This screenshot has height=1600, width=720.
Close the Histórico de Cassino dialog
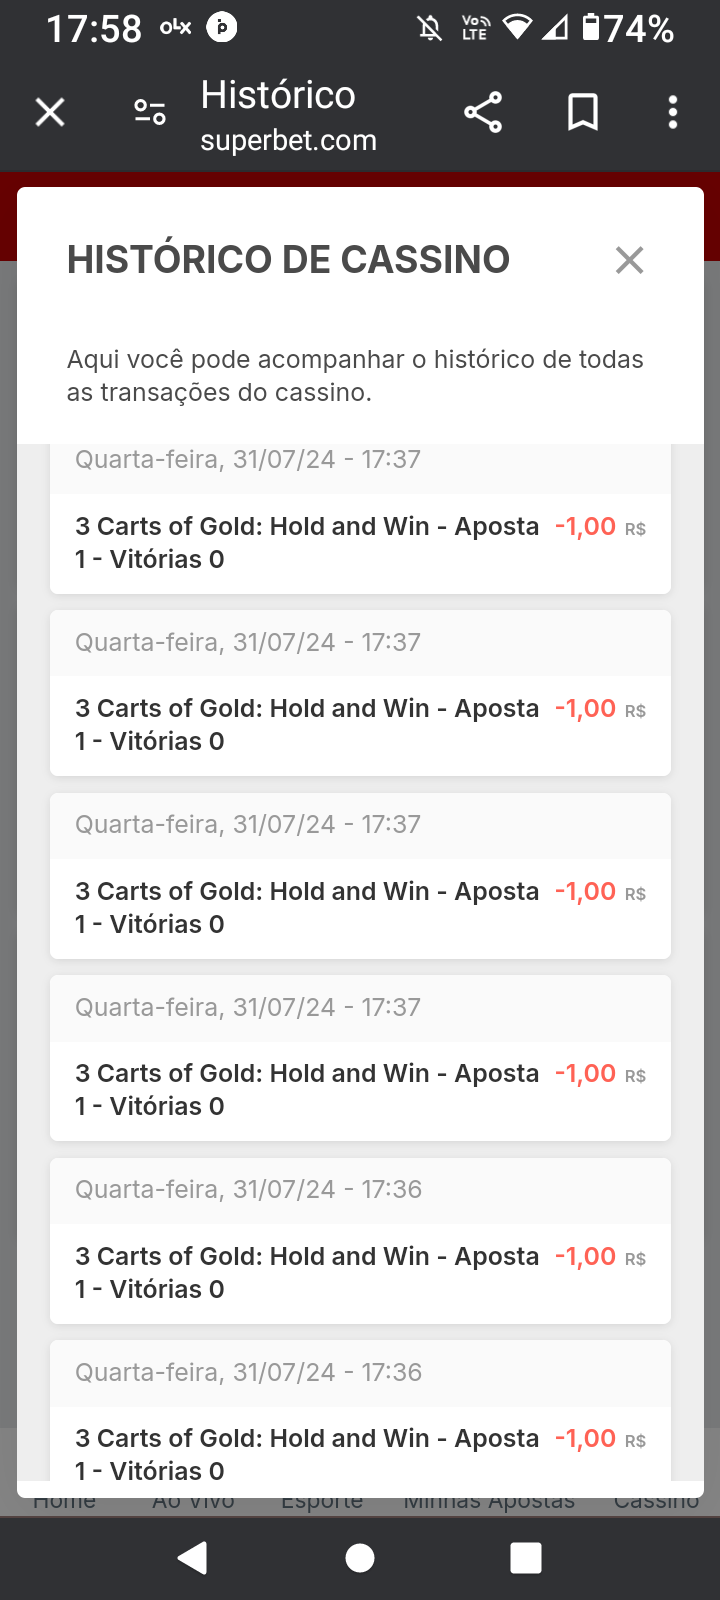point(629,260)
